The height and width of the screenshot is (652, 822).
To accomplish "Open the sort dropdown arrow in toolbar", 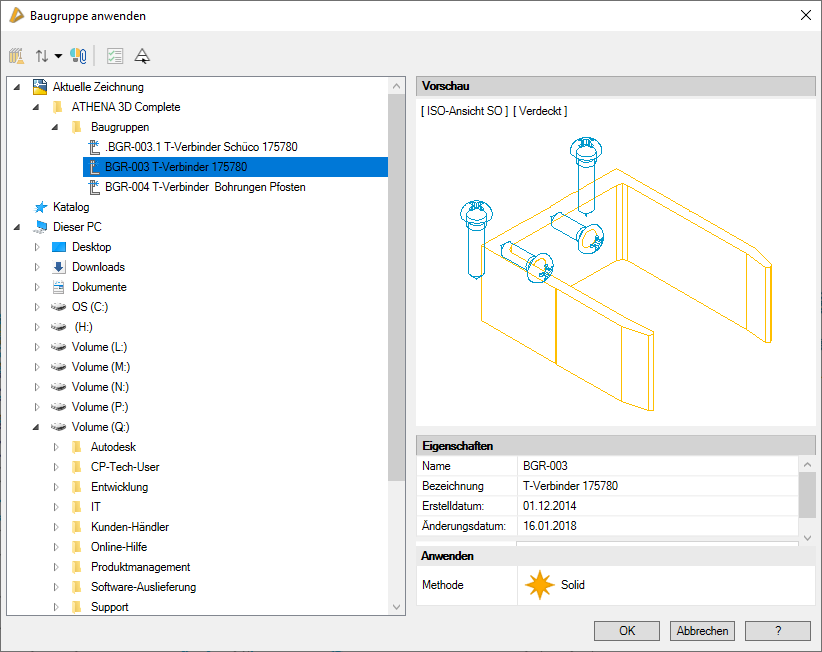I will 58,56.
